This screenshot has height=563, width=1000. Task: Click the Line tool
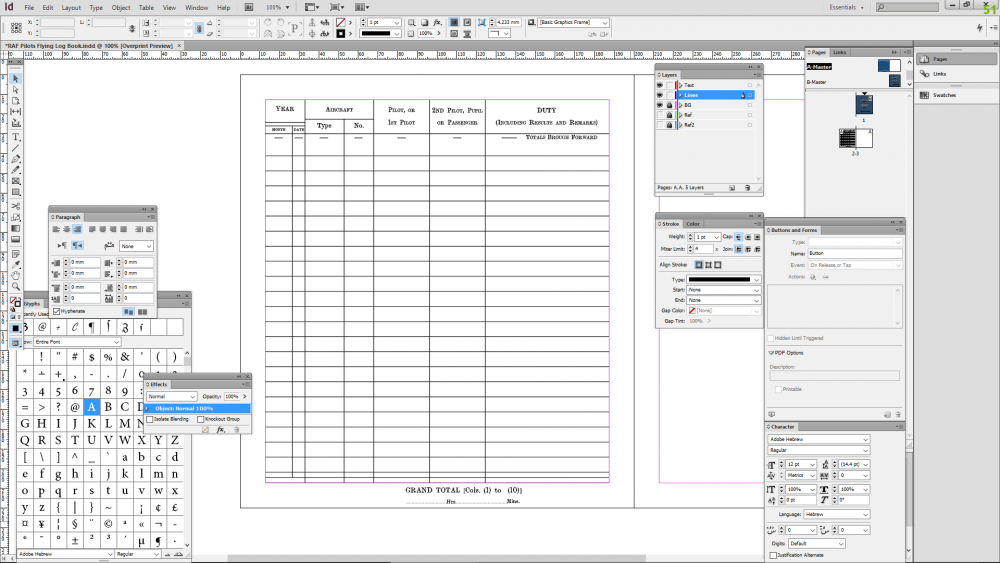coord(16,148)
